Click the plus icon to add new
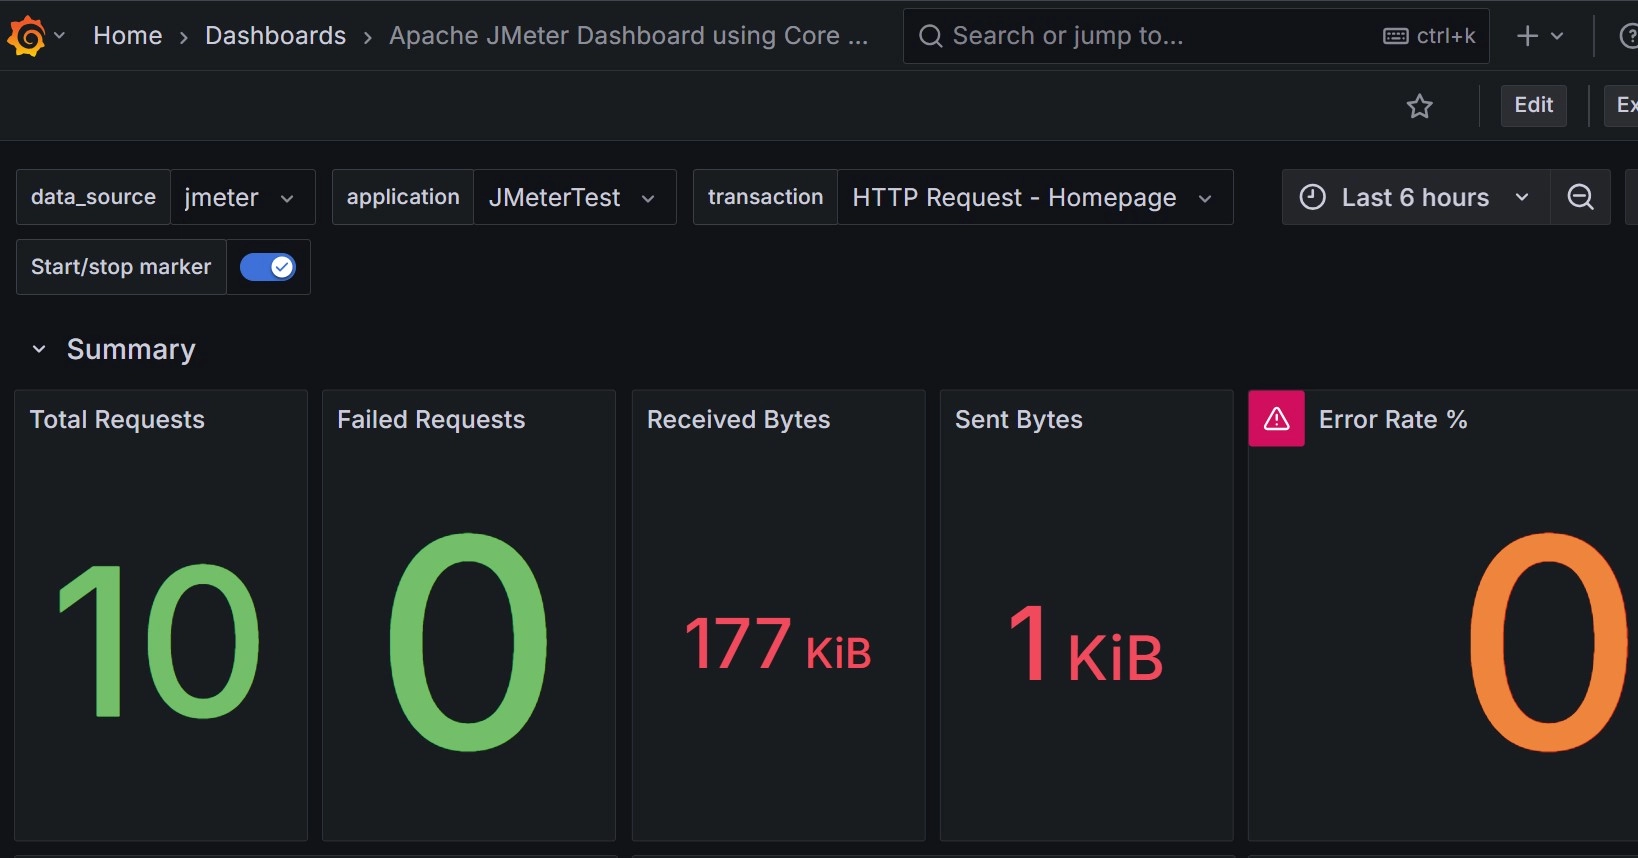 click(x=1527, y=36)
